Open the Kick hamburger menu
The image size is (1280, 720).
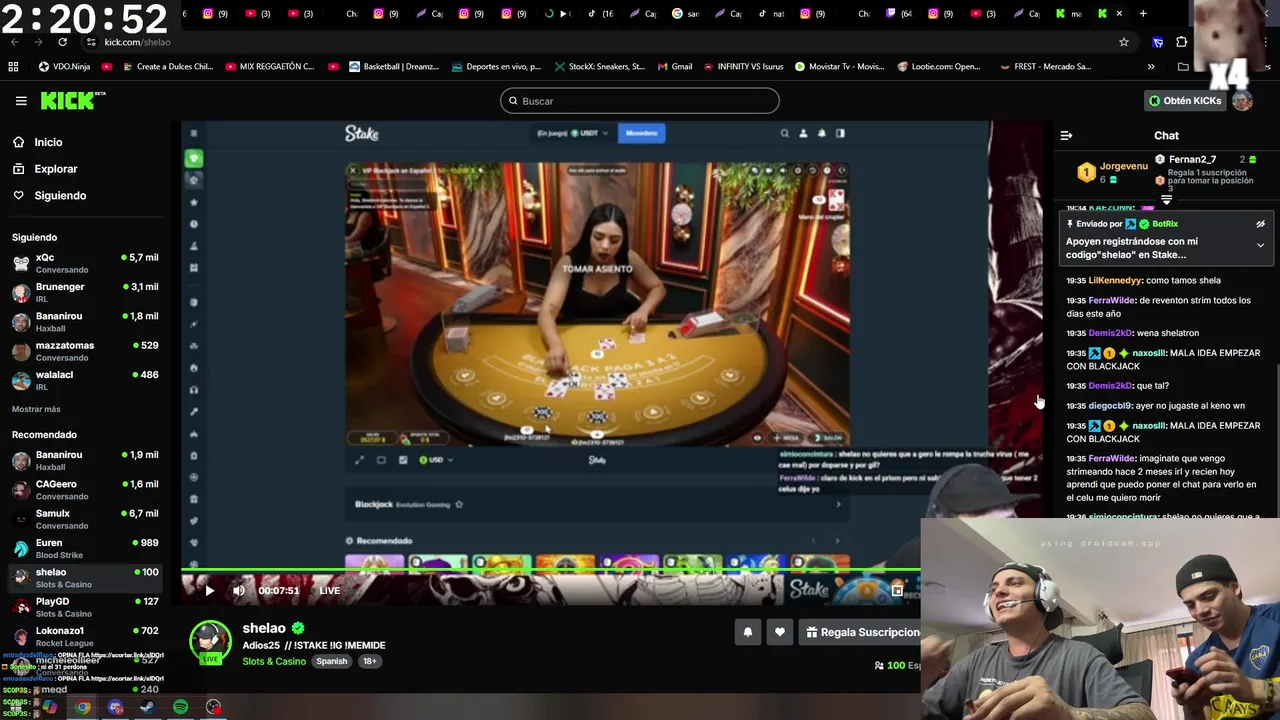(21, 101)
